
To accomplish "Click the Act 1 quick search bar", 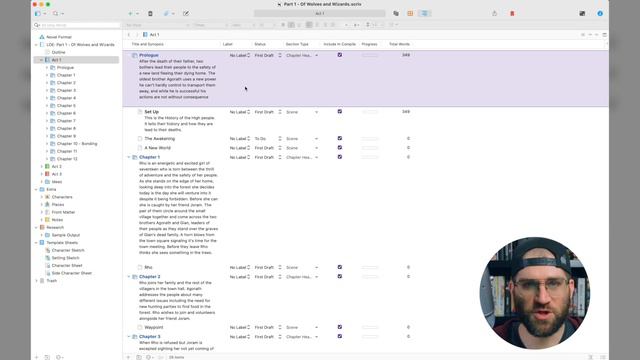I will [320, 13].
